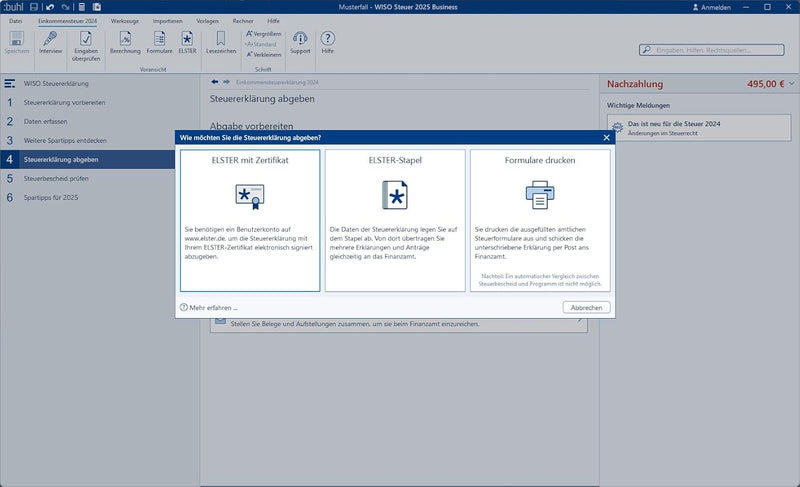Screen dimensions: 800x487
Task: Open the Werkzeuge tab
Action: (x=124, y=21)
